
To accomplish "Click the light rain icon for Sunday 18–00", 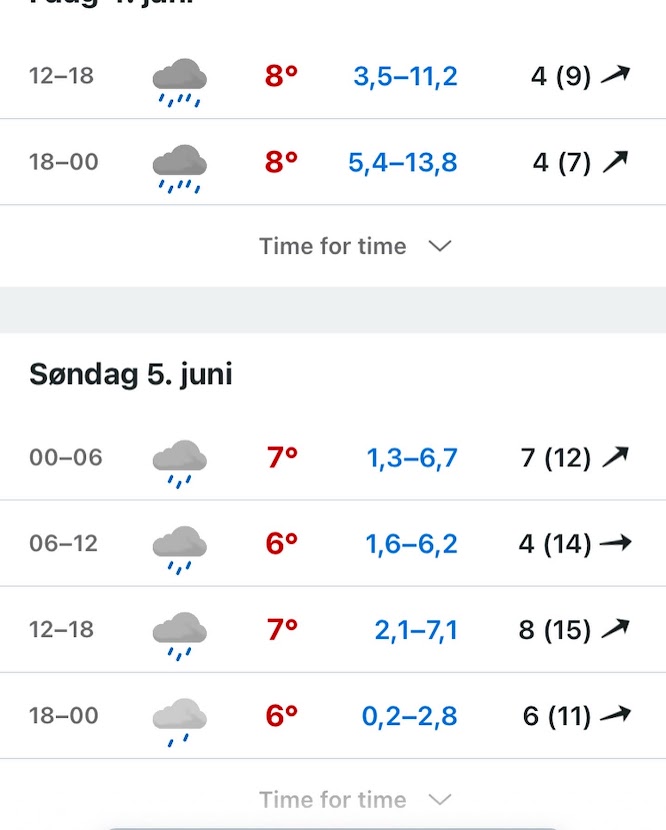I will [x=180, y=719].
